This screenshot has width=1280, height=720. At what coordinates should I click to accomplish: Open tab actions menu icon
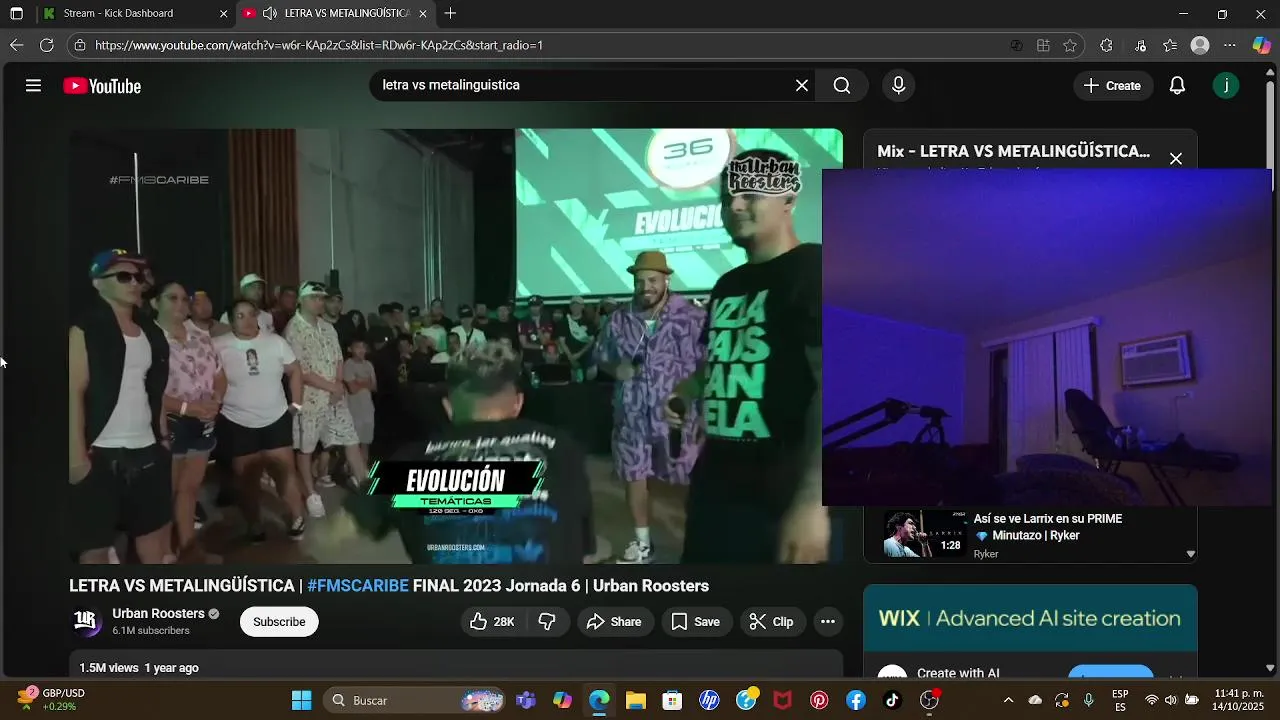coord(16,14)
